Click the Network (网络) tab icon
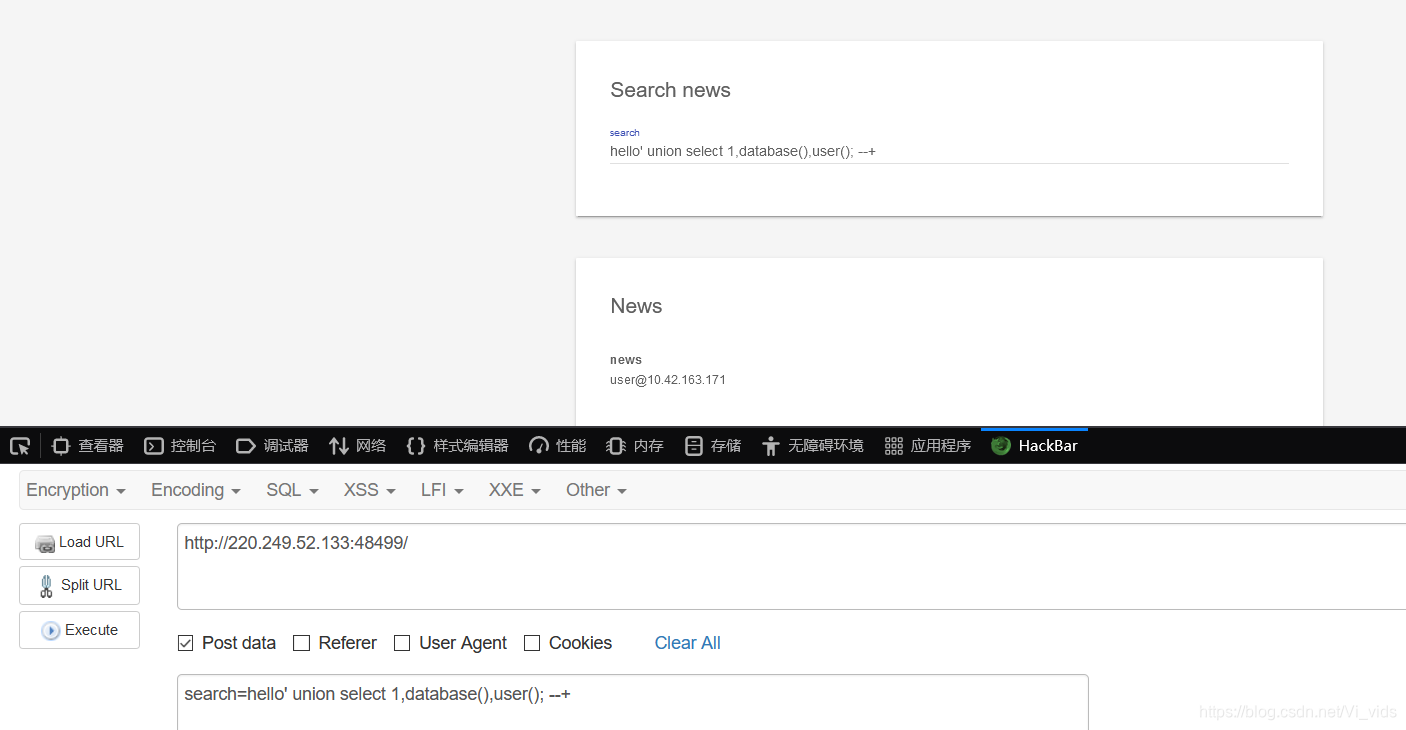1406x730 pixels. (339, 446)
